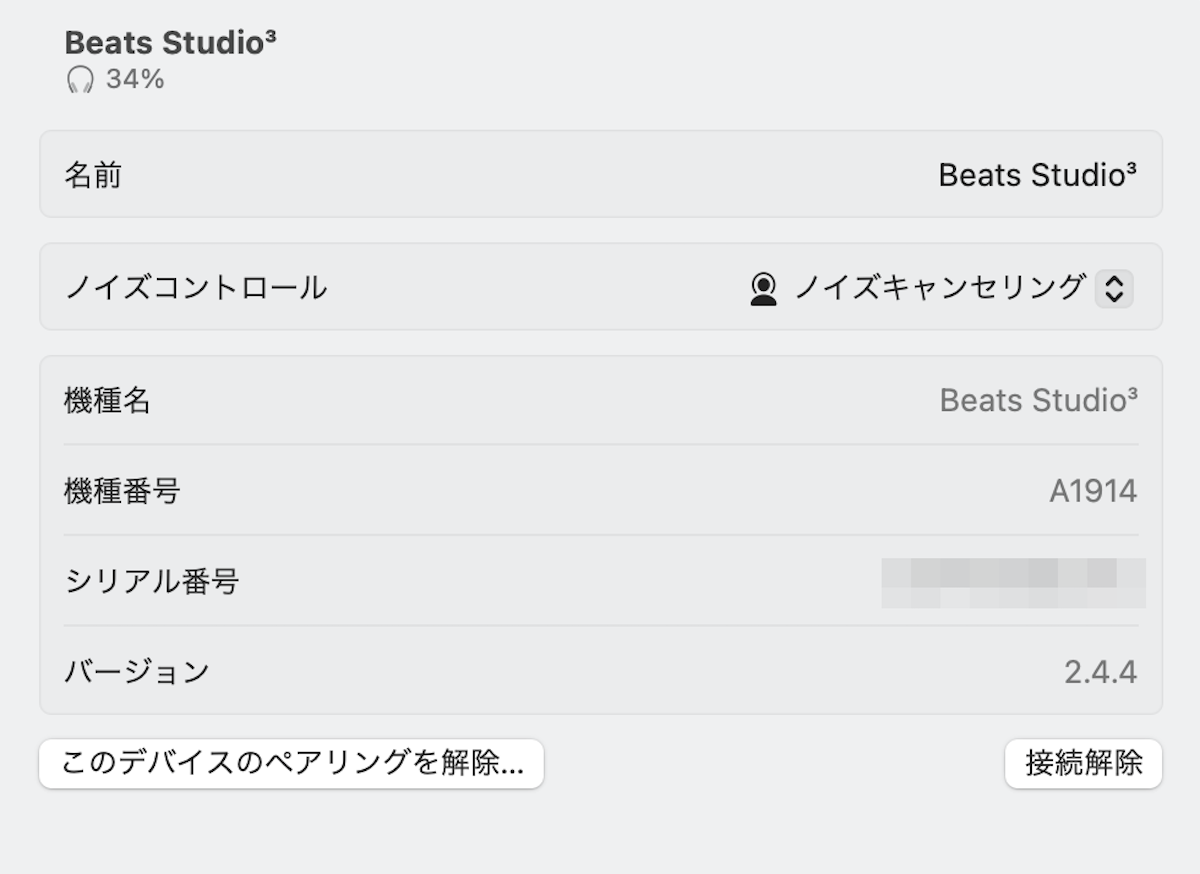Click the noise cancelling person icon
1200x874 pixels.
763,289
